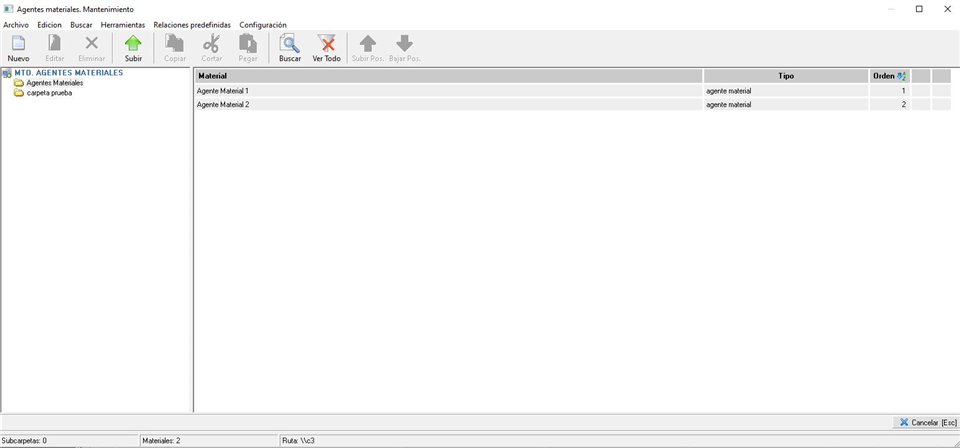Viewport: 960px width, 448px height.
Task: Open the Archivo menu
Action: [x=16, y=25]
